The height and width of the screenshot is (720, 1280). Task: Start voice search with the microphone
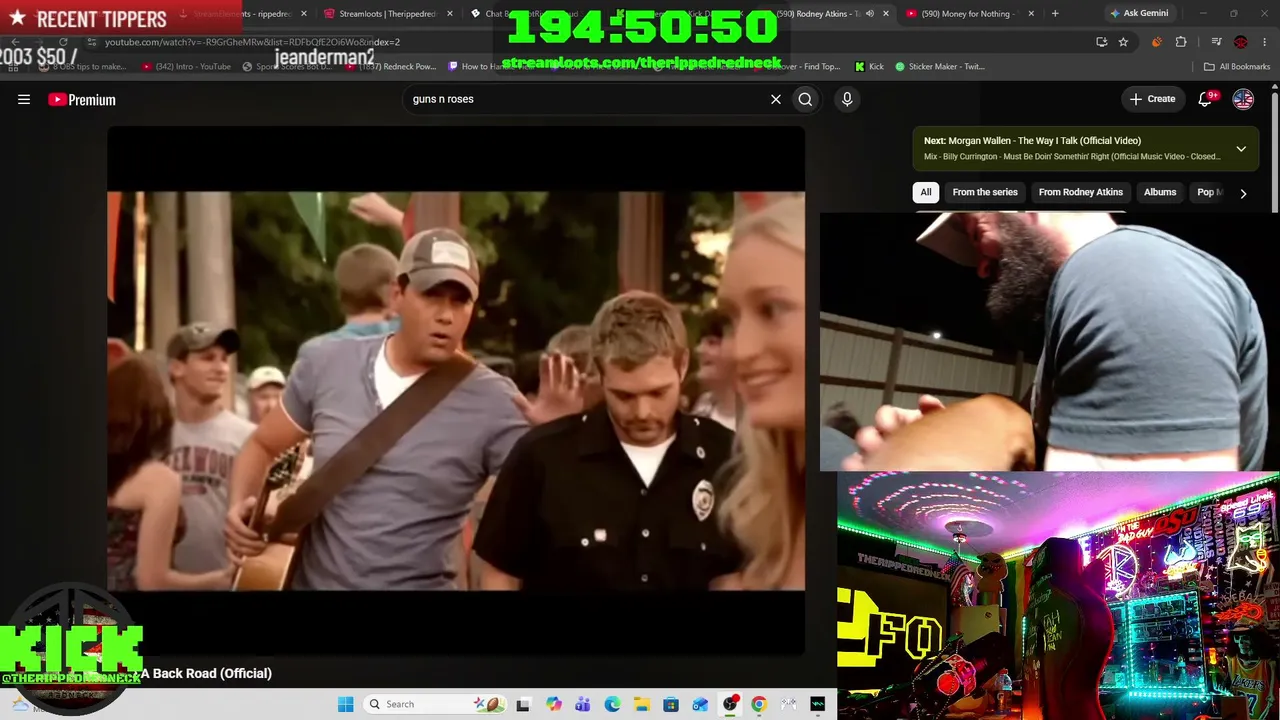[847, 99]
